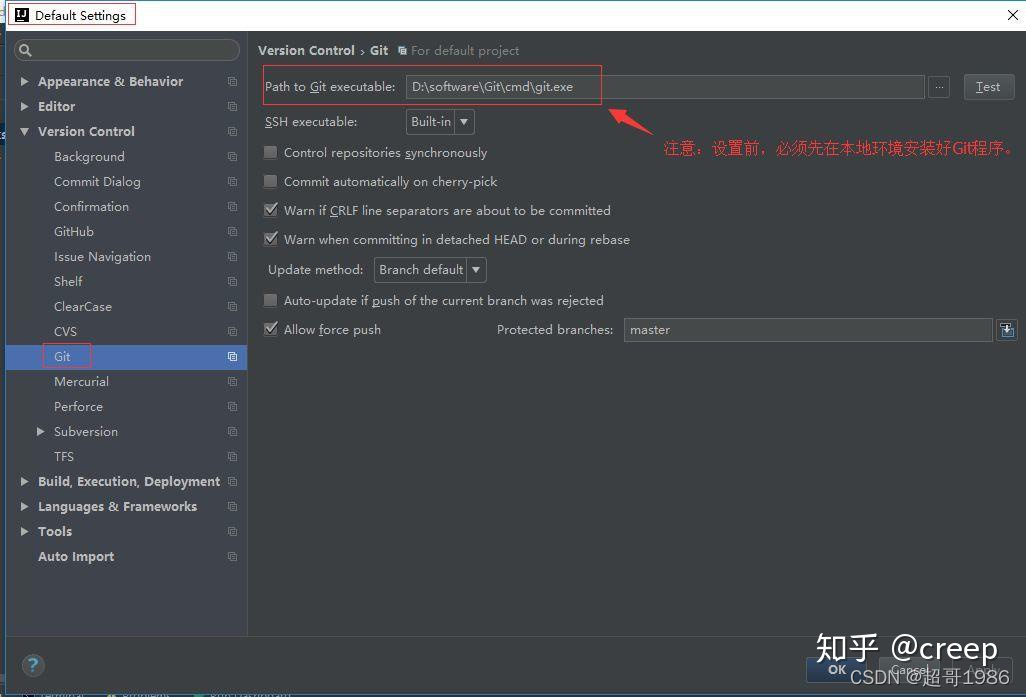Click the add icon beside Protected branches field
The width and height of the screenshot is (1026, 697).
point(1006,329)
